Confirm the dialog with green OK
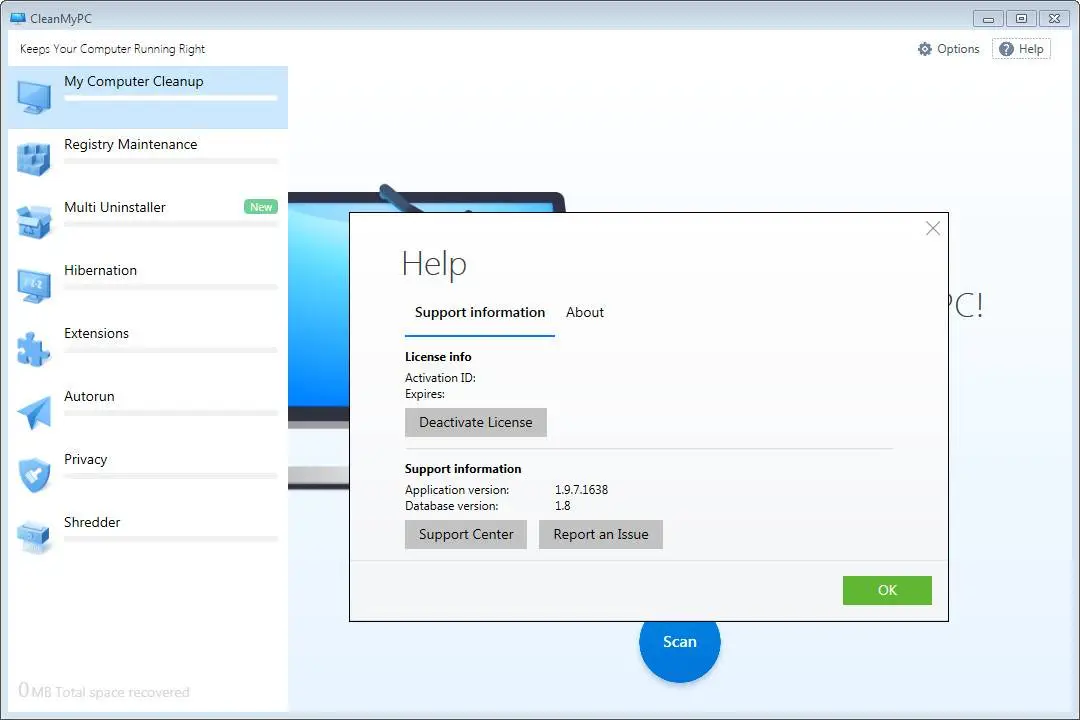This screenshot has height=720, width=1080. pos(887,590)
